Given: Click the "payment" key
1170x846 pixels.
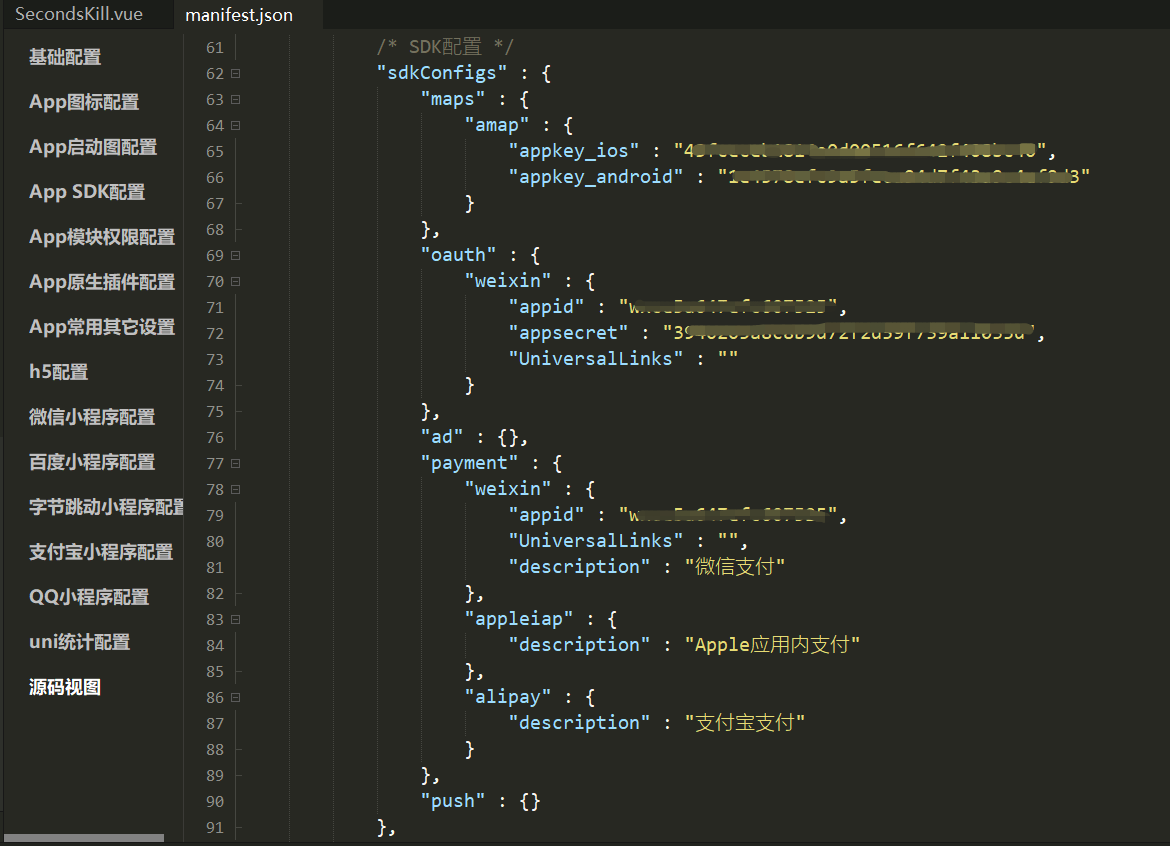Looking at the screenshot, I should coord(469,463).
